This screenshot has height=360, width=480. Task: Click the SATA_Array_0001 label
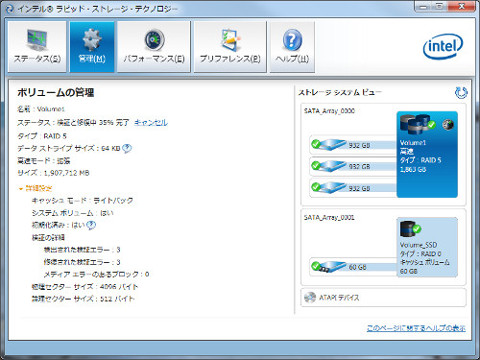coord(329,218)
